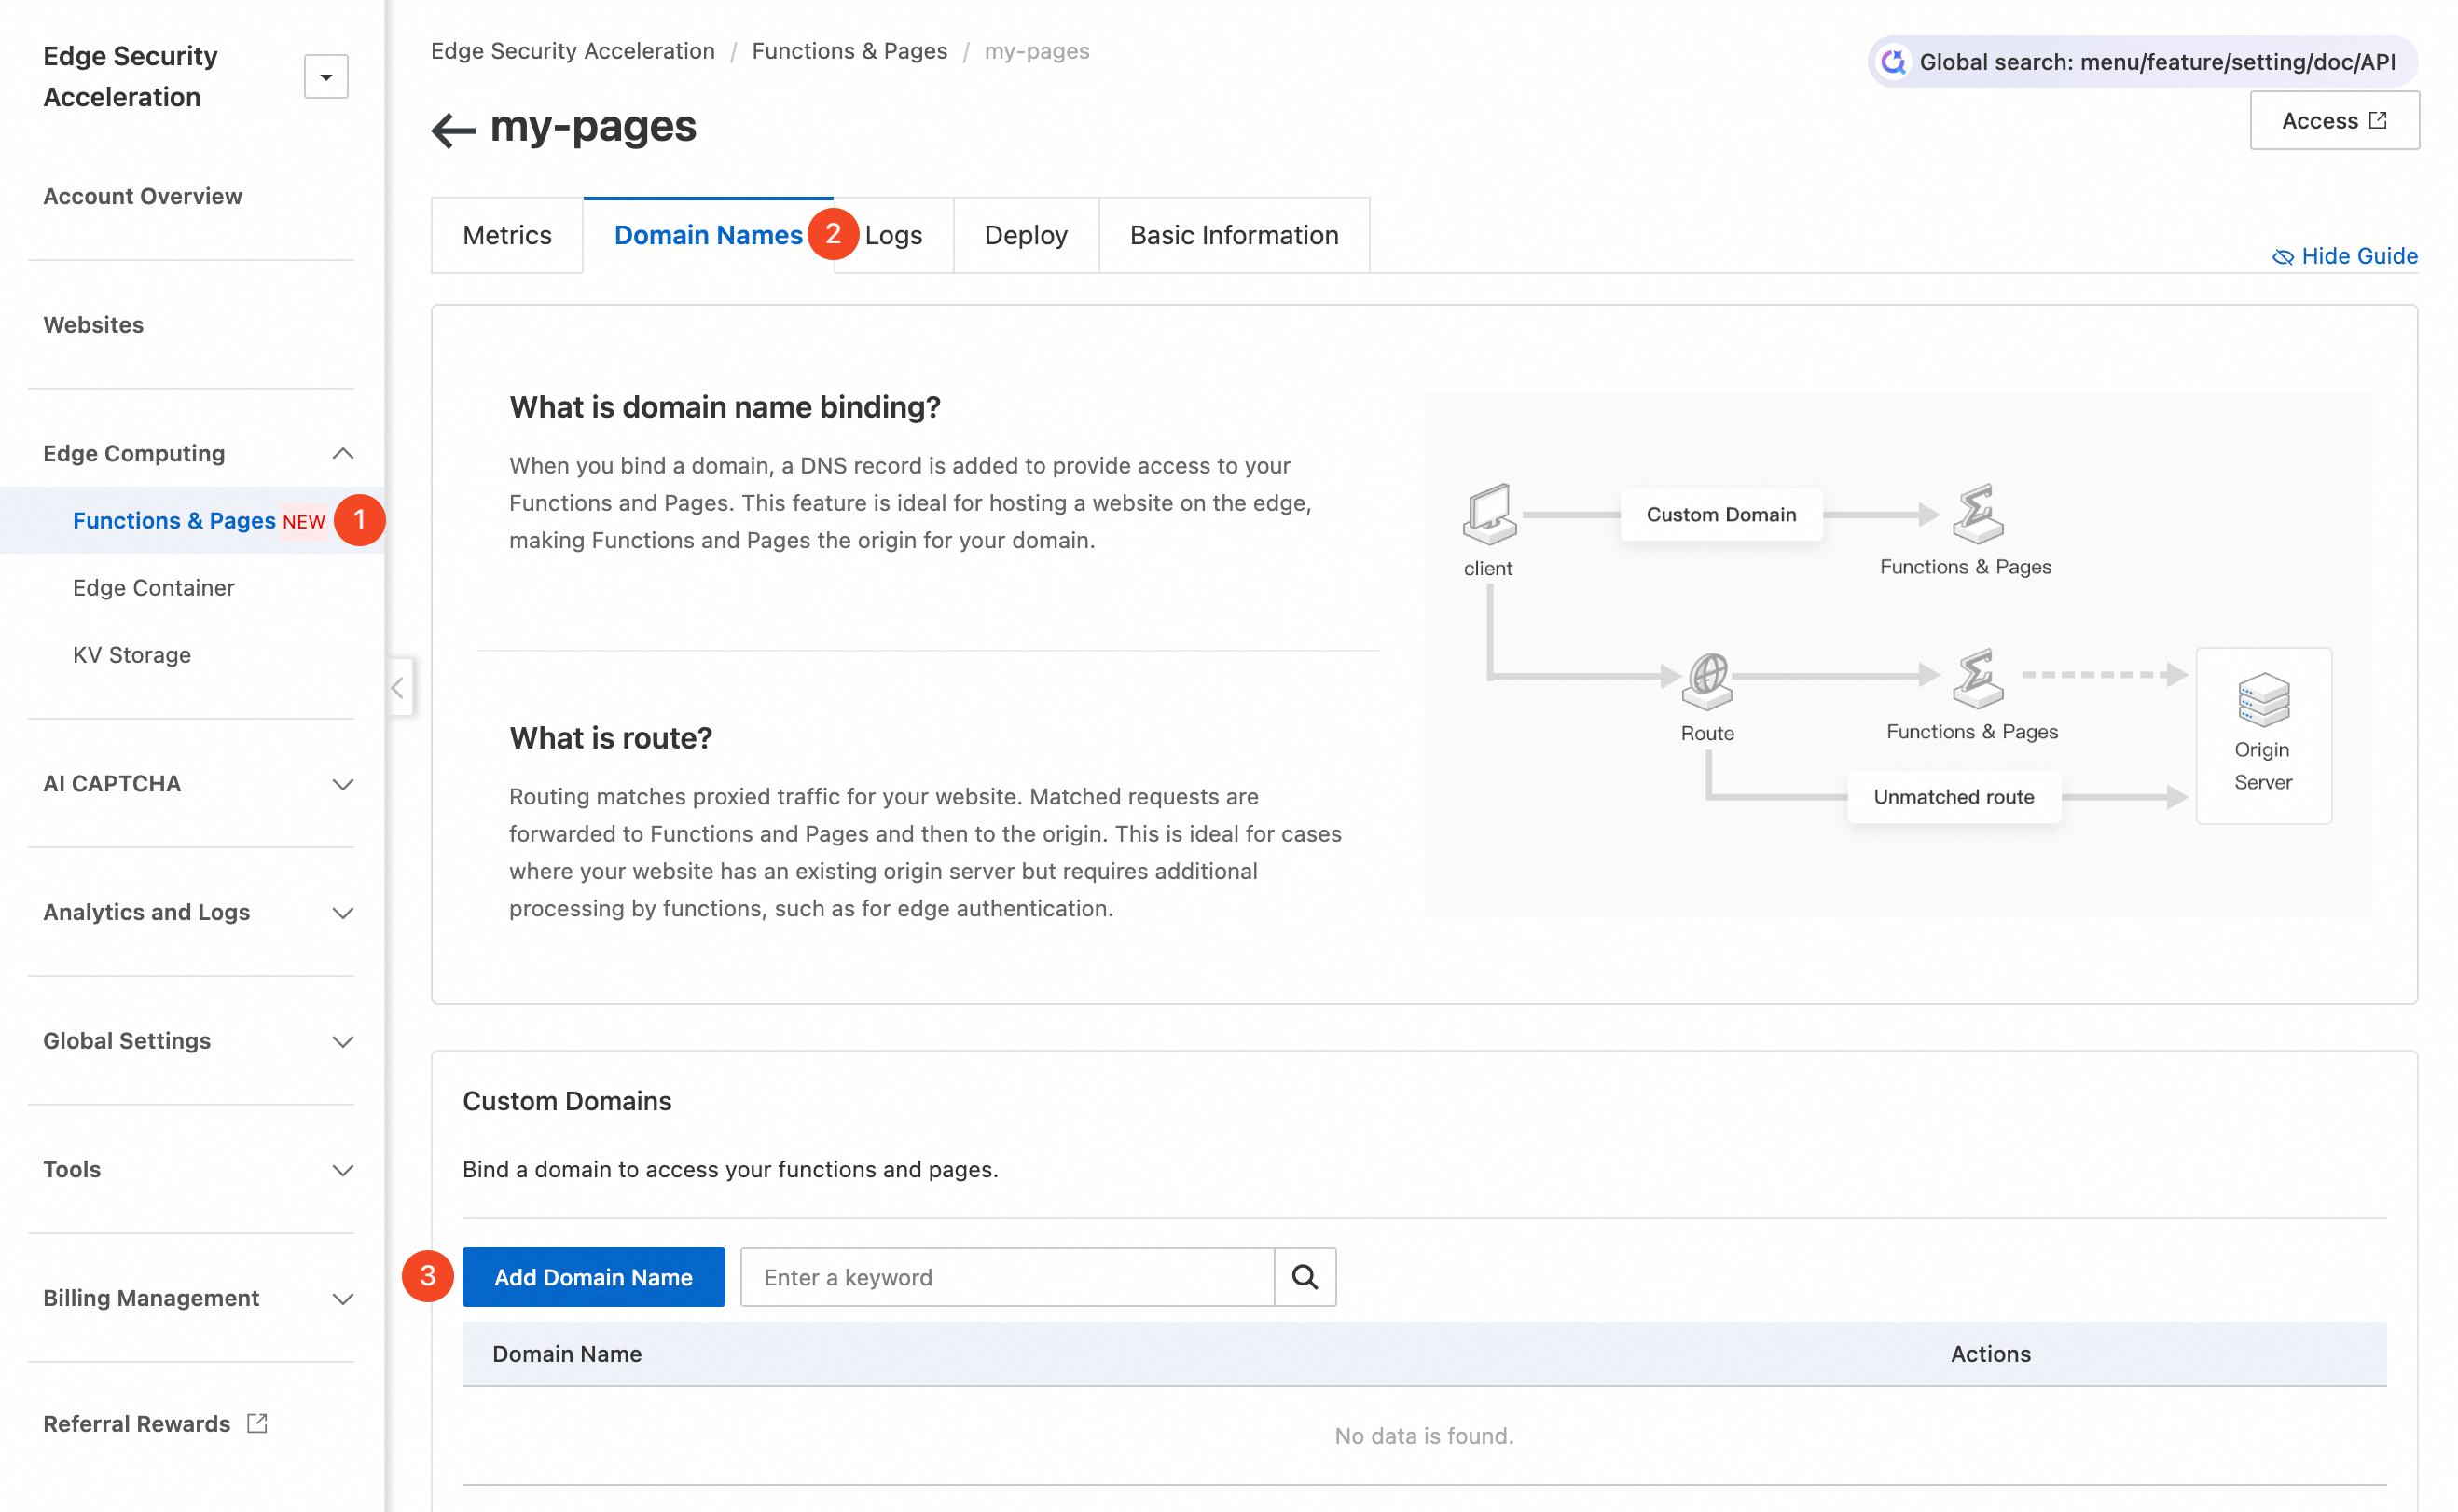Viewport: 2458px width, 1512px height.
Task: Click the Route globe icon in diagram
Action: [x=1707, y=679]
